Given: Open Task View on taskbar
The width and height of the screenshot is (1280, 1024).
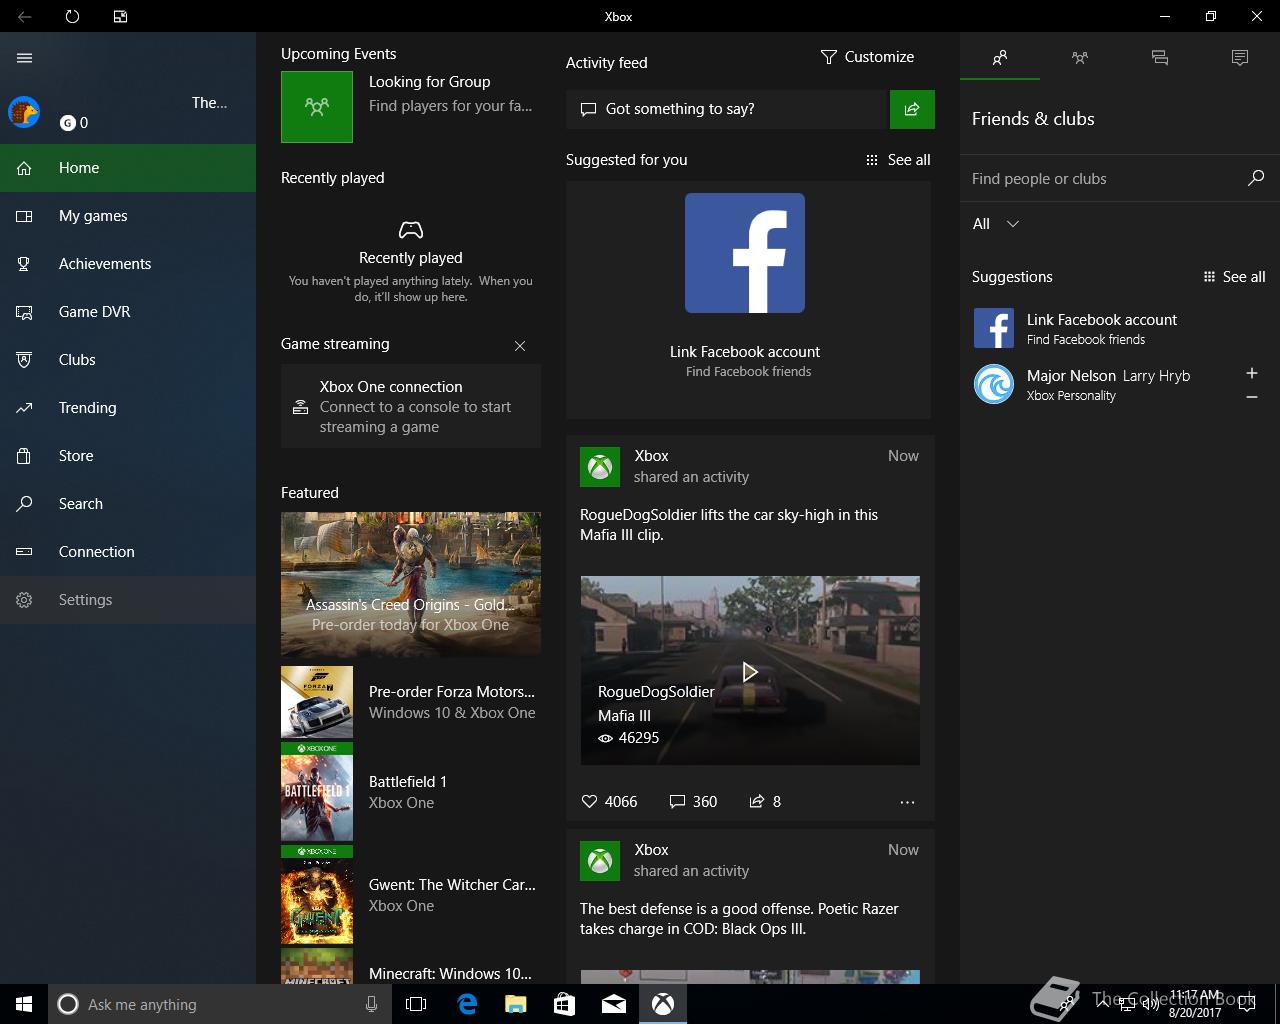Looking at the screenshot, I should pos(416,1004).
